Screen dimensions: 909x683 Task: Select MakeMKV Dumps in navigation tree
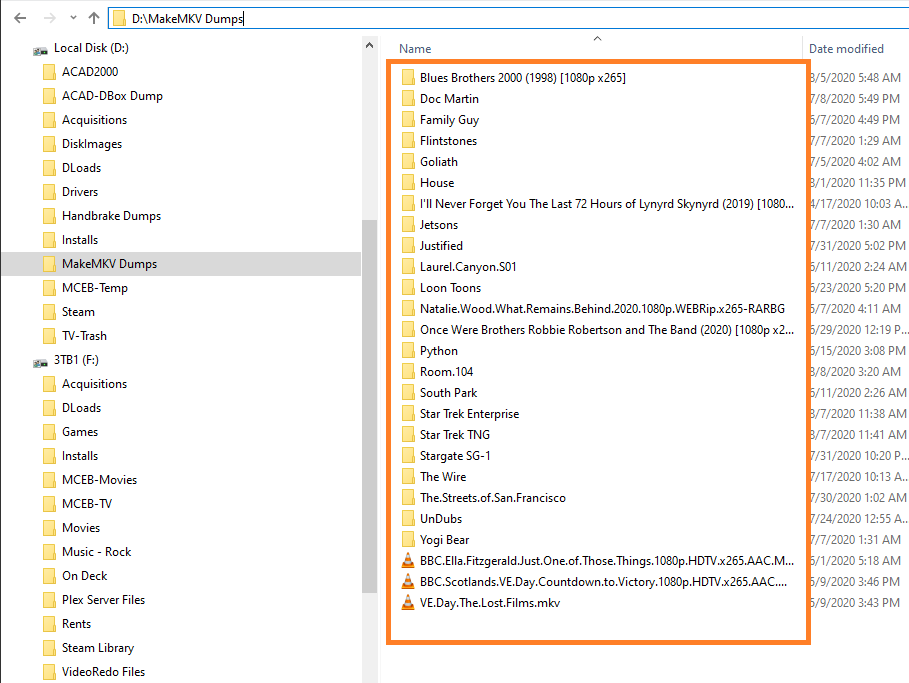pos(181,264)
